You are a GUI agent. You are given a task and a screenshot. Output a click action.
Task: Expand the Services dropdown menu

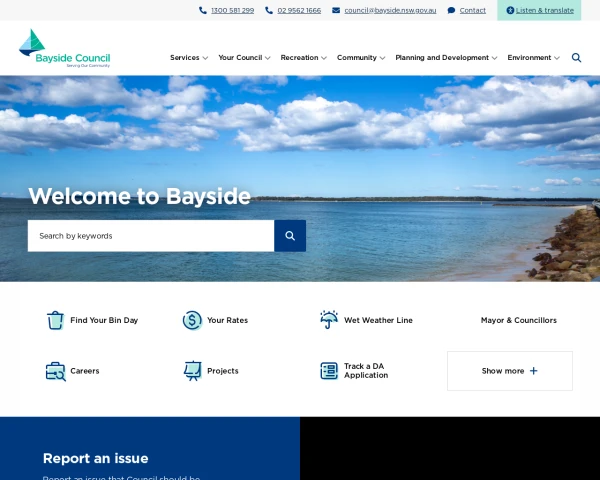point(188,58)
